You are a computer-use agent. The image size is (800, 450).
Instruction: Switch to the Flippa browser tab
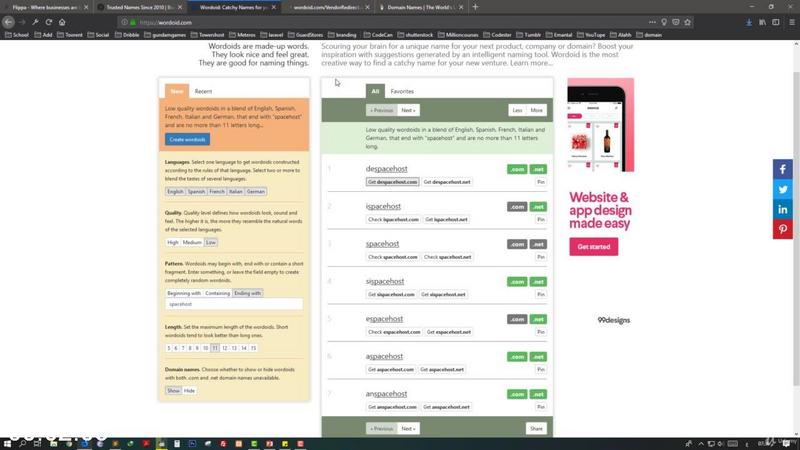(47, 8)
